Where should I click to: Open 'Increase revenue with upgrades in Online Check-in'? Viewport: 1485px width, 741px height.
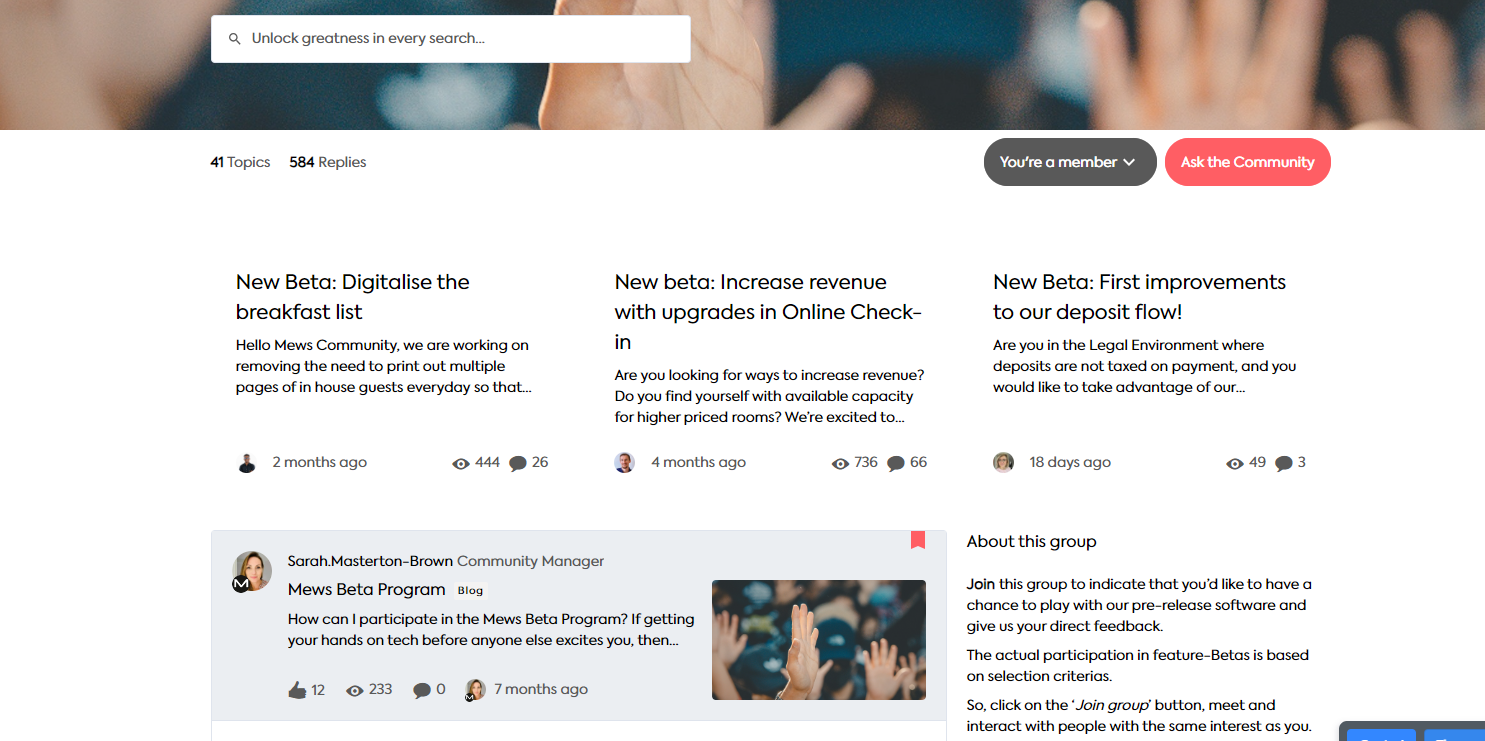click(x=769, y=312)
